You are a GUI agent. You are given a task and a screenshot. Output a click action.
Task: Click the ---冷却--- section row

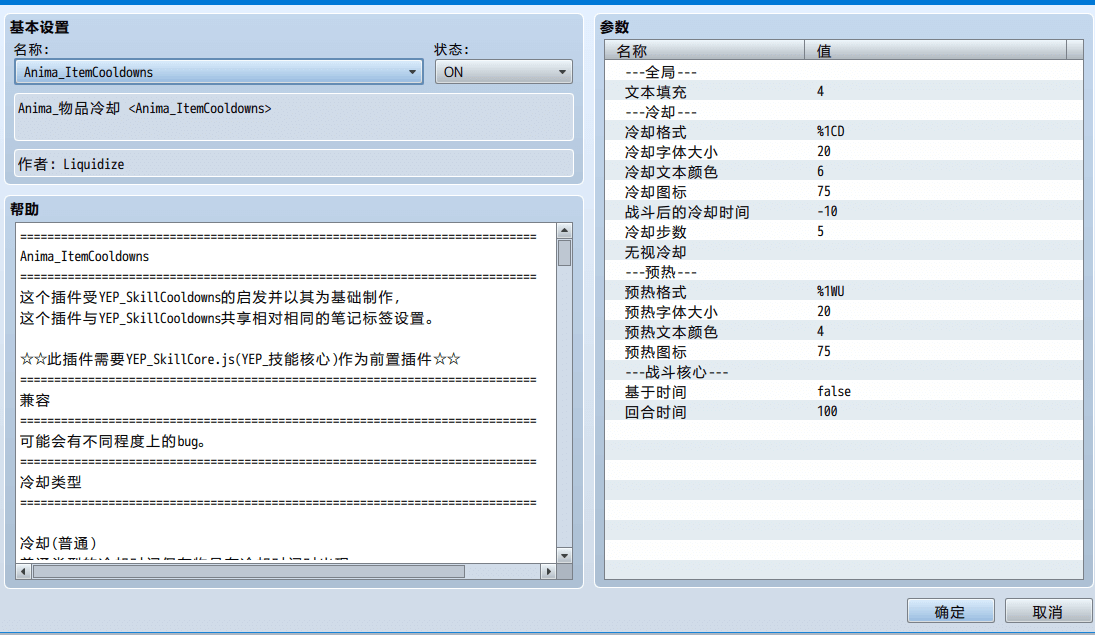844,112
